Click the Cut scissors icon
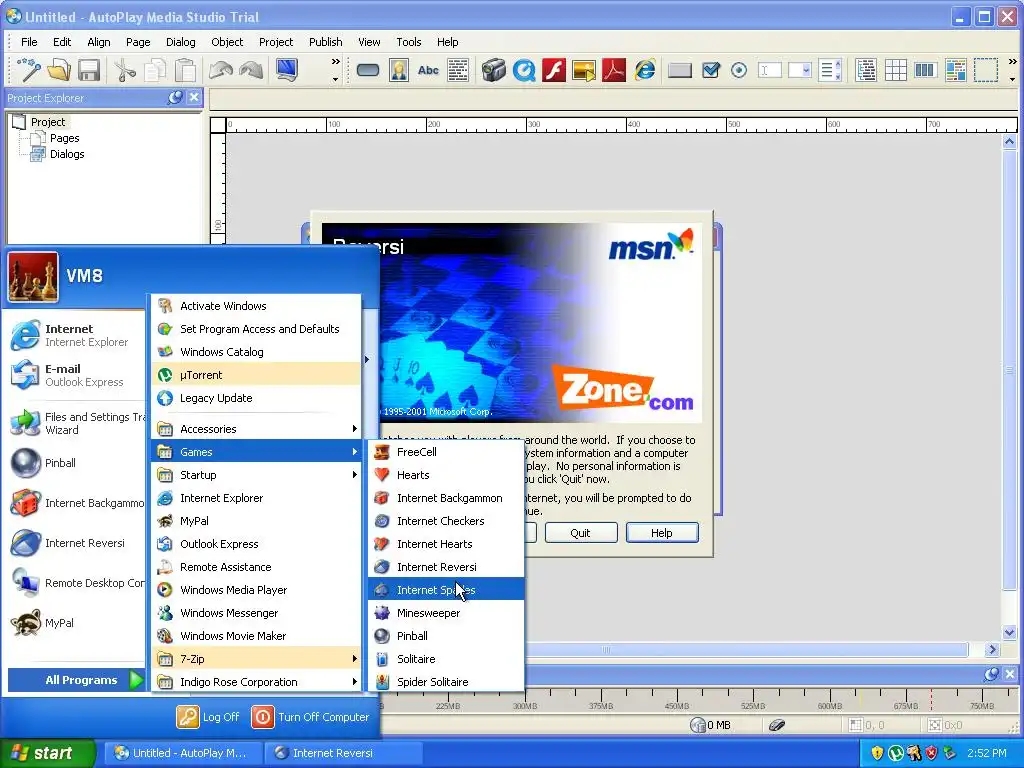This screenshot has width=1024, height=768. point(125,70)
